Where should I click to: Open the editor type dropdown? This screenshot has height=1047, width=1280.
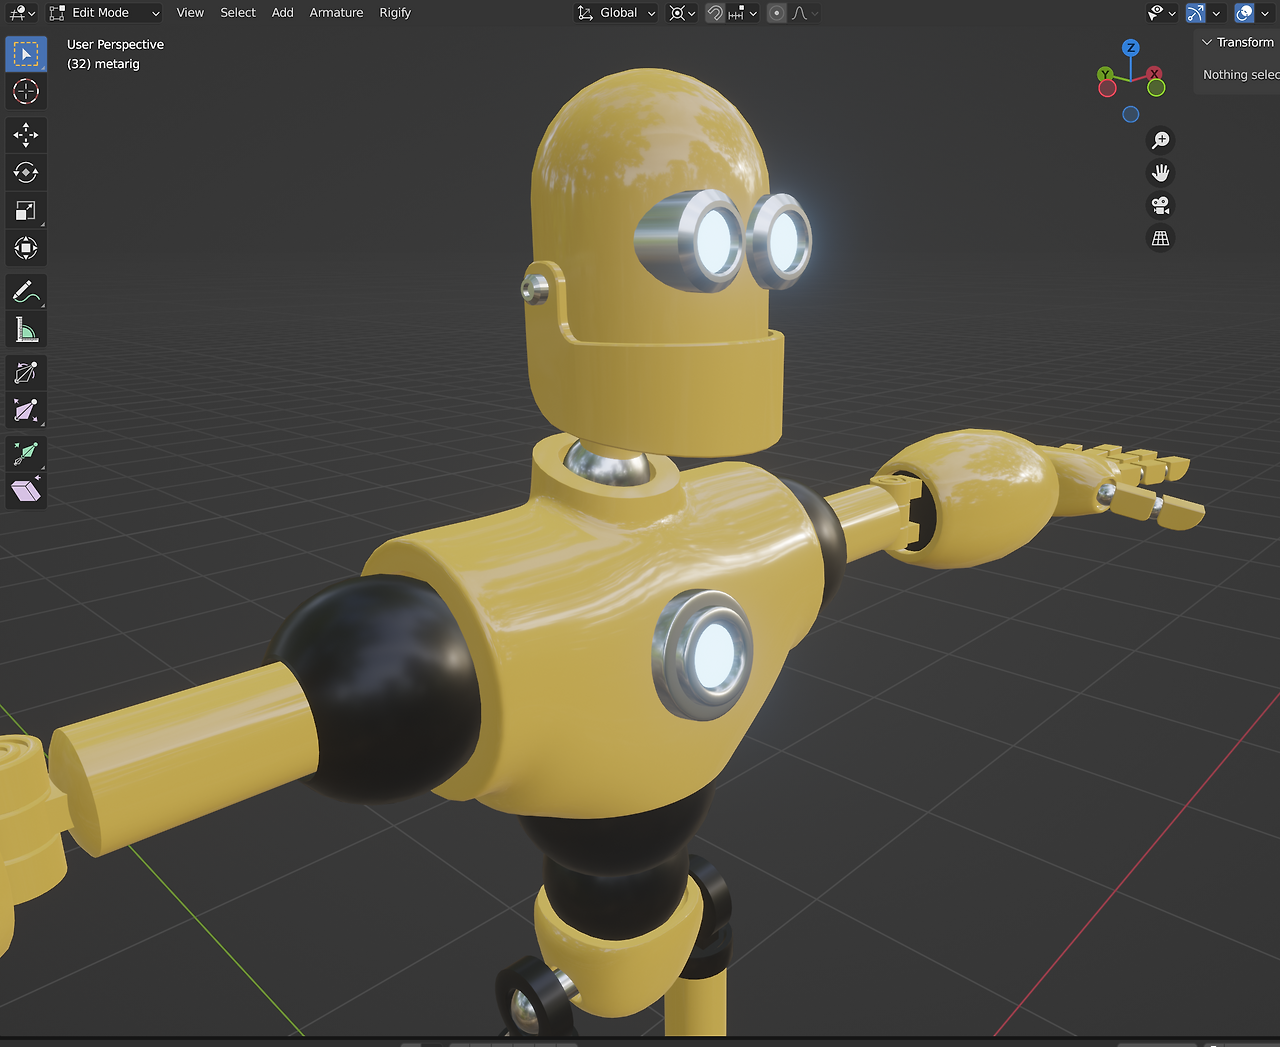[21, 13]
